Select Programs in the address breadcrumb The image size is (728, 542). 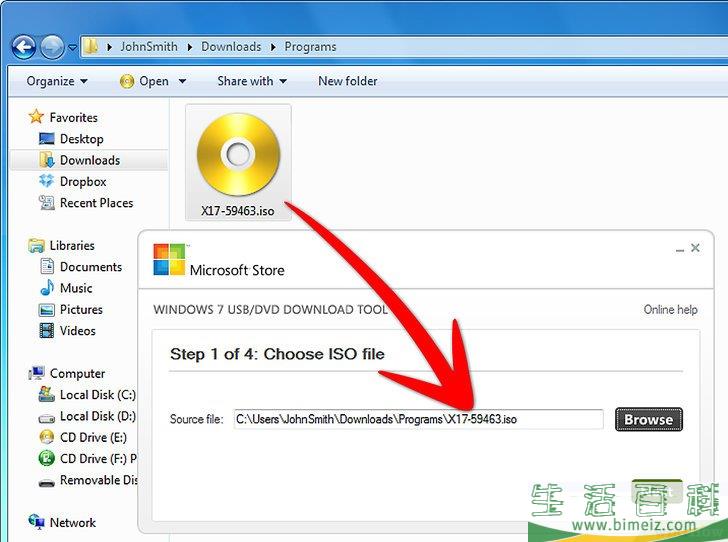point(310,46)
